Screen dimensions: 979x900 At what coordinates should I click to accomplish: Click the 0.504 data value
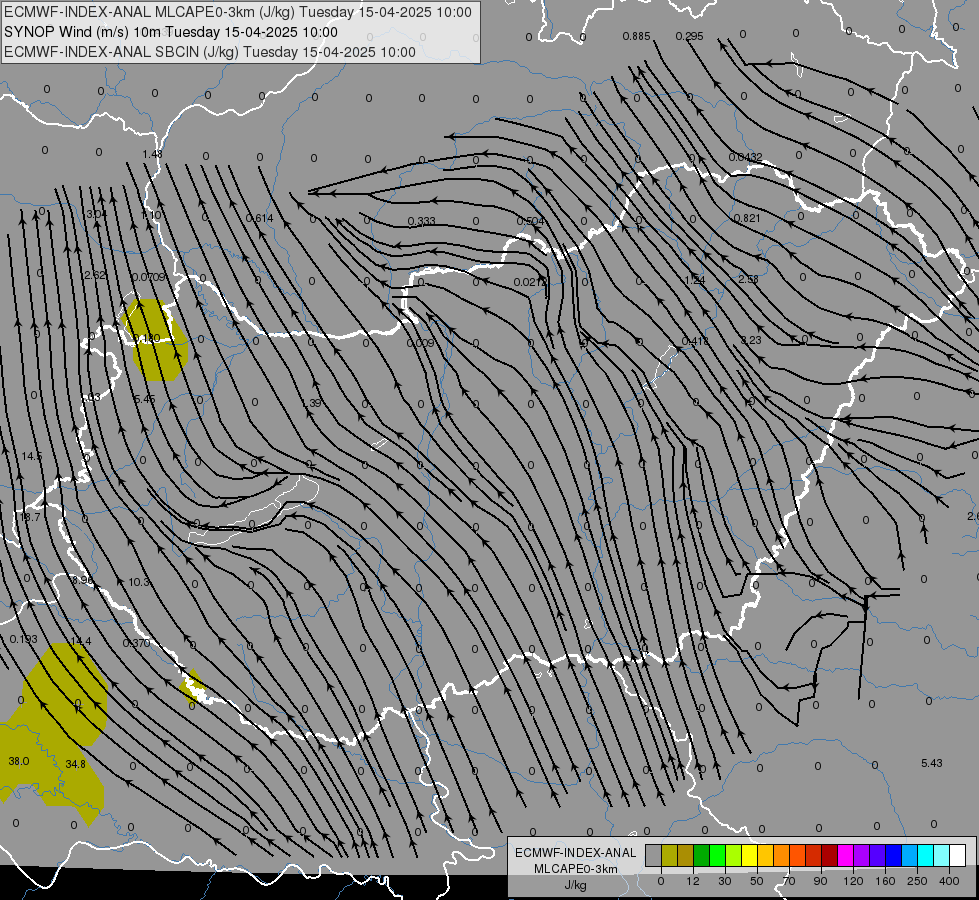pos(531,221)
